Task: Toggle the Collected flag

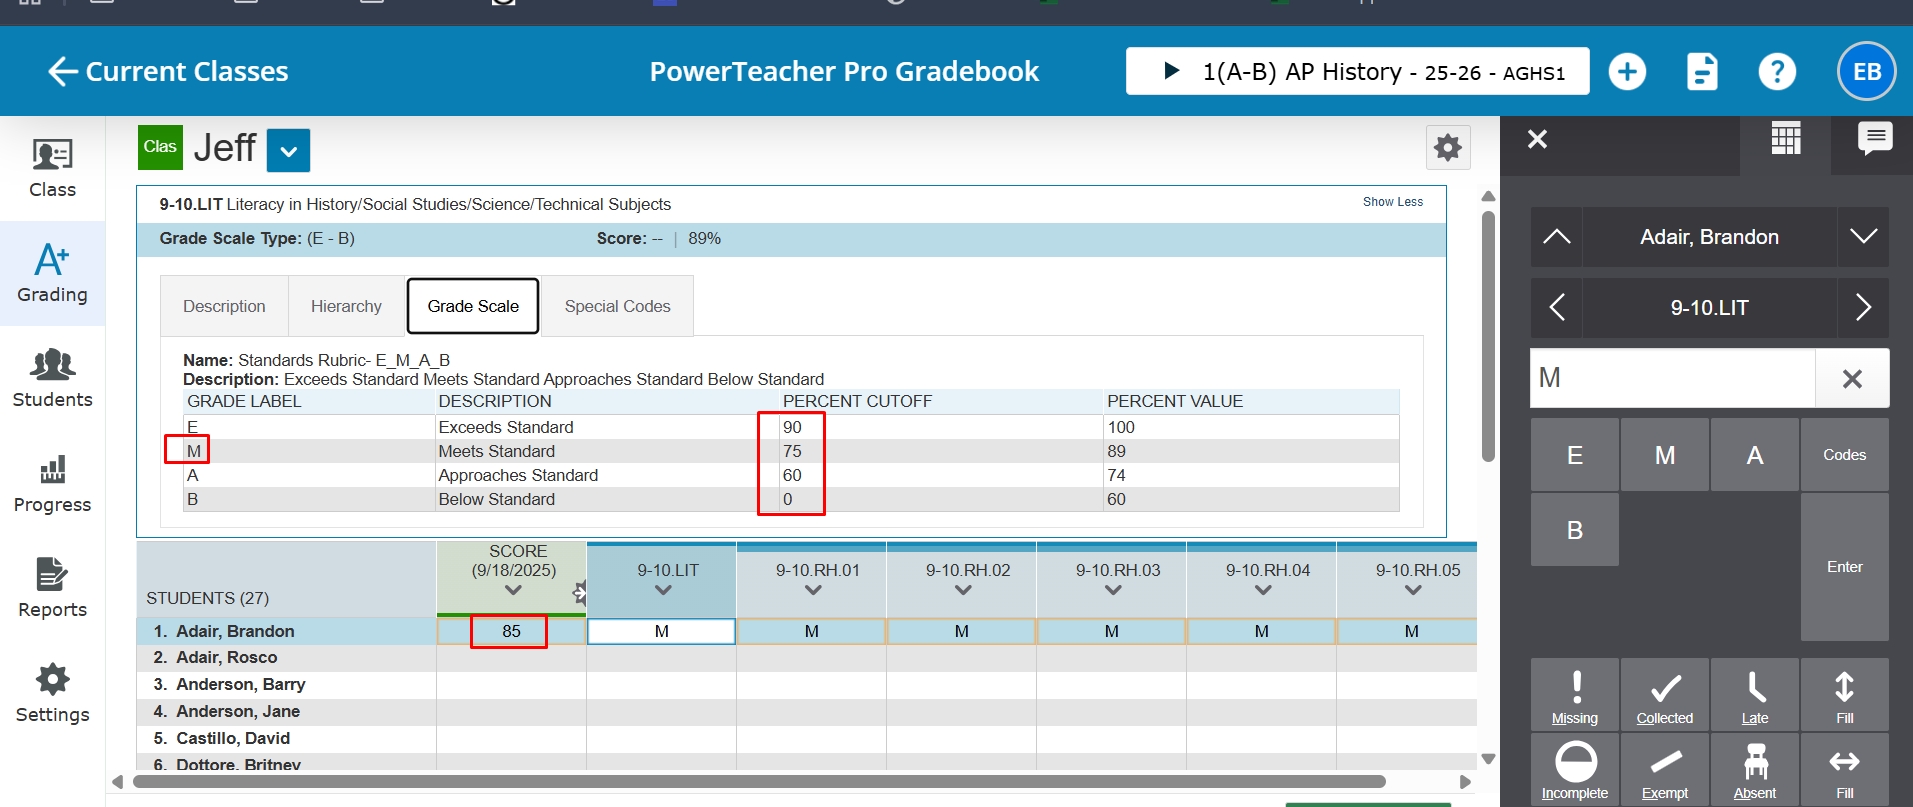Action: click(1664, 695)
